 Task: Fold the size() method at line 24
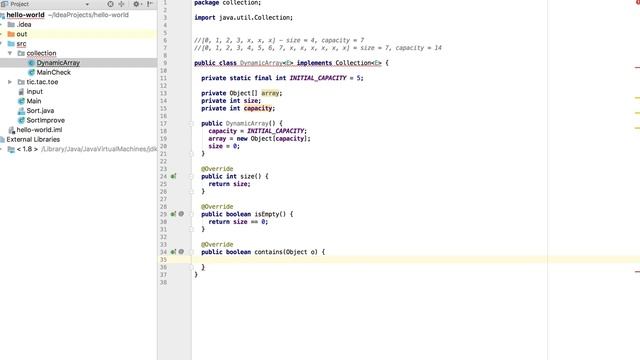tap(191, 176)
